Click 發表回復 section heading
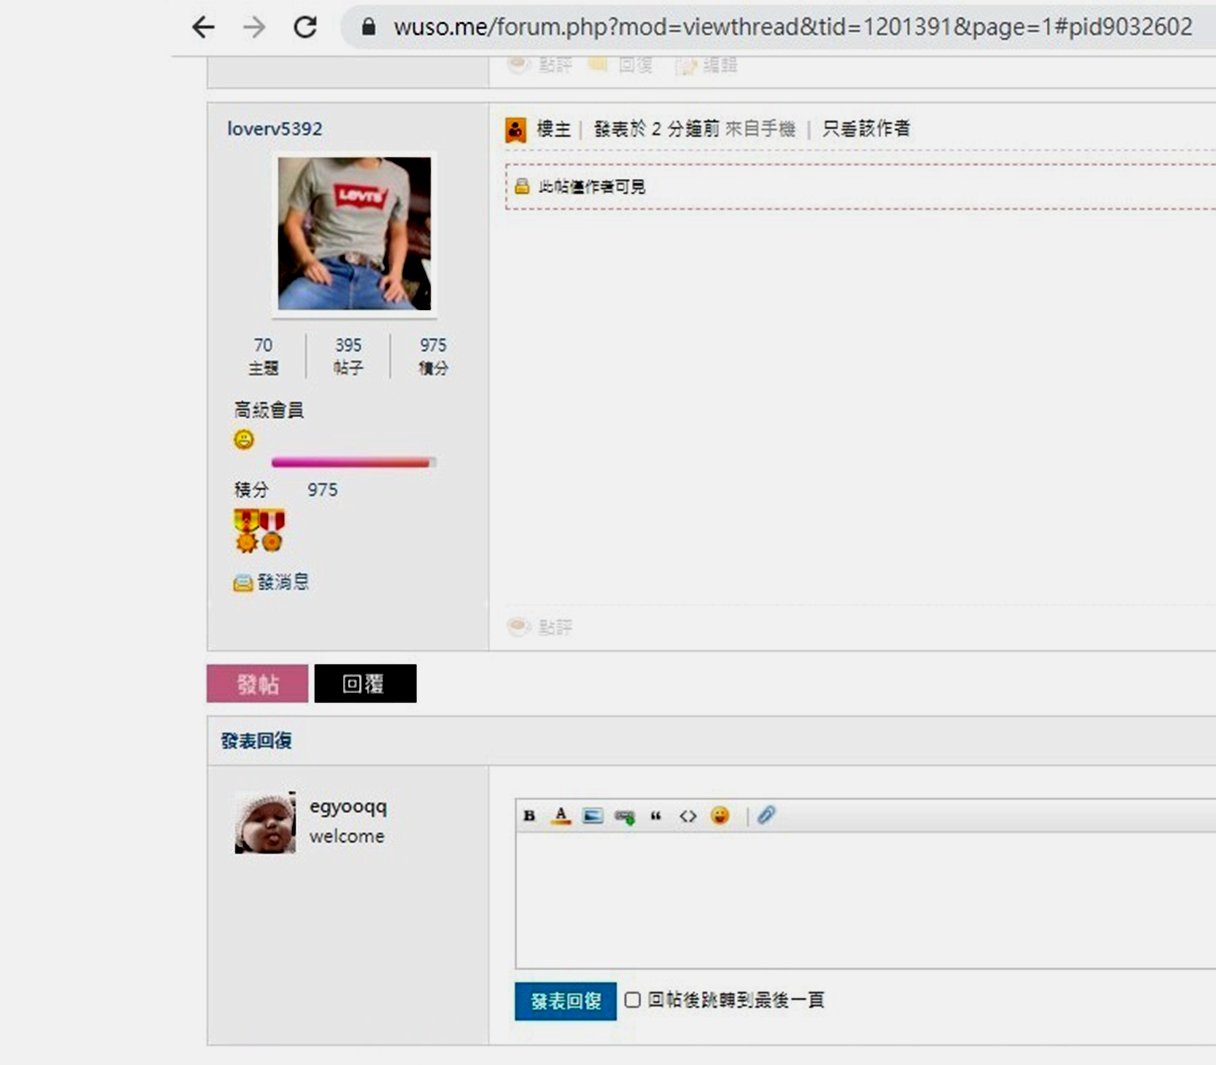 point(257,741)
